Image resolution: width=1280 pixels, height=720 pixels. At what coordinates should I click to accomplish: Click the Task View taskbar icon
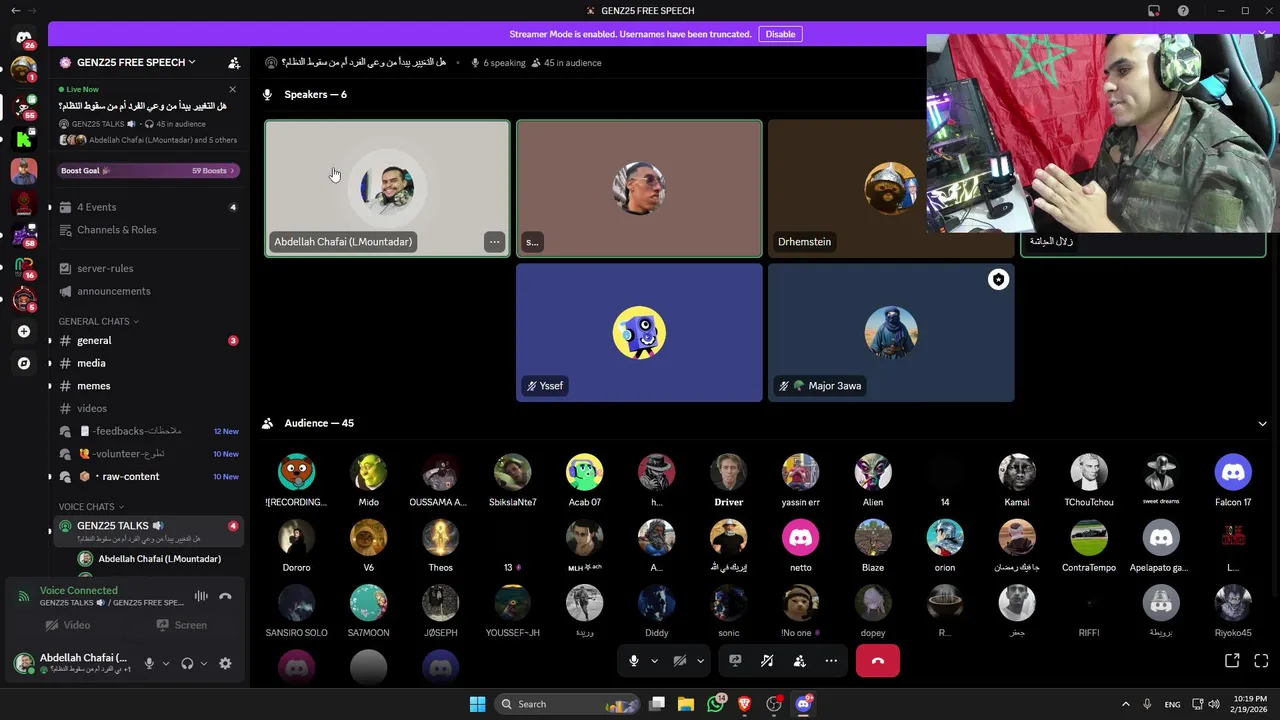pyautogui.click(x=657, y=704)
